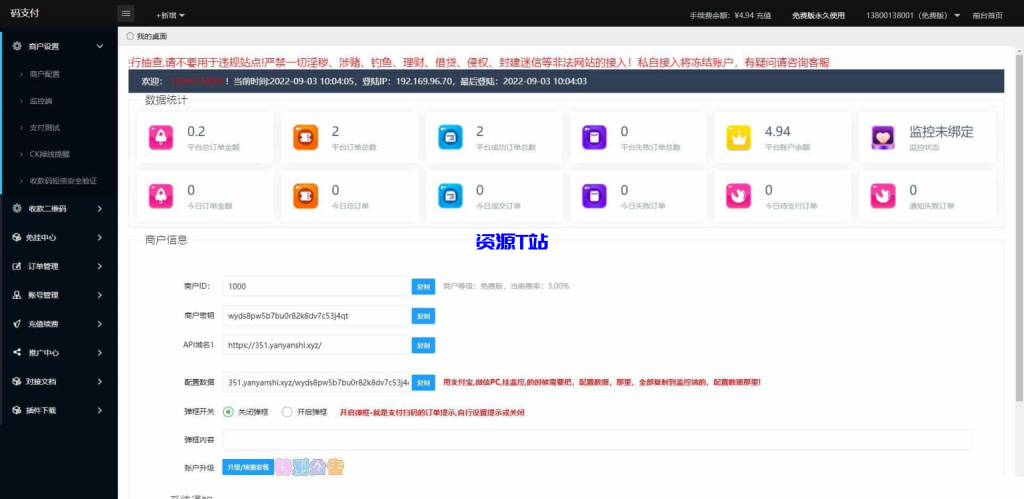
Task: Expand the 收款二维码 sidebar chevron
Action: (x=100, y=209)
